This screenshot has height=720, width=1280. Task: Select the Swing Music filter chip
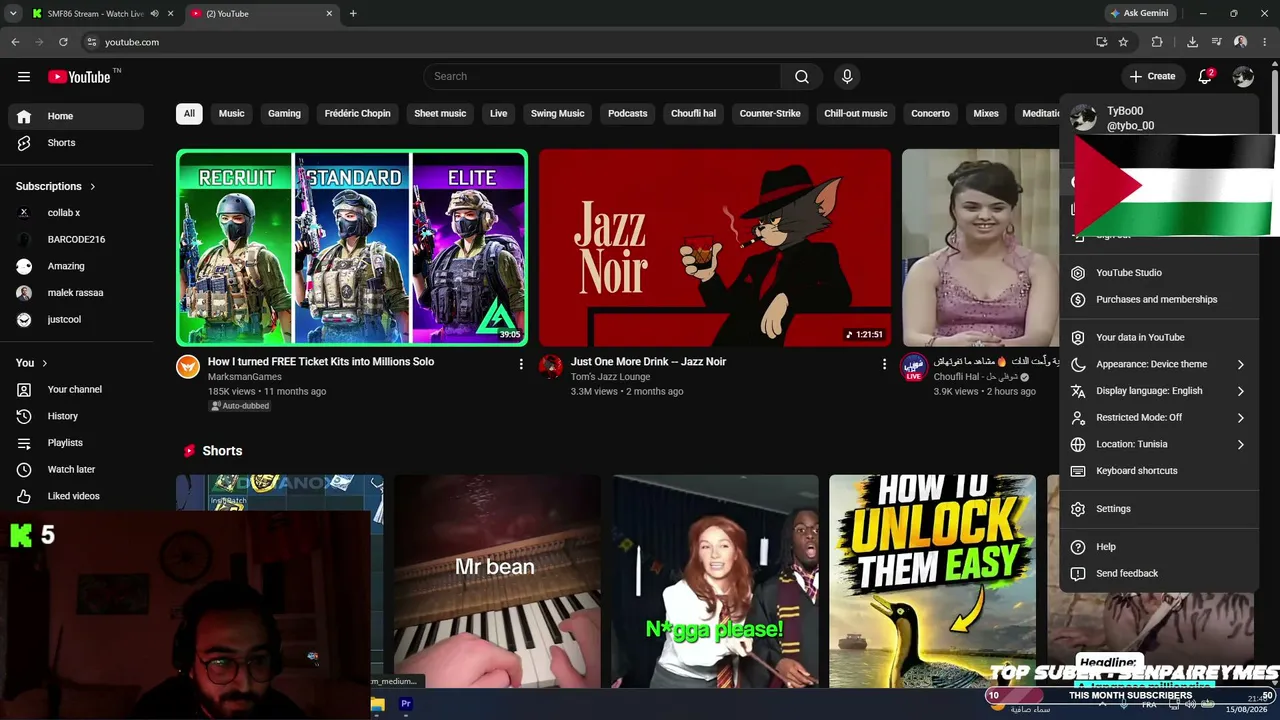coord(557,114)
